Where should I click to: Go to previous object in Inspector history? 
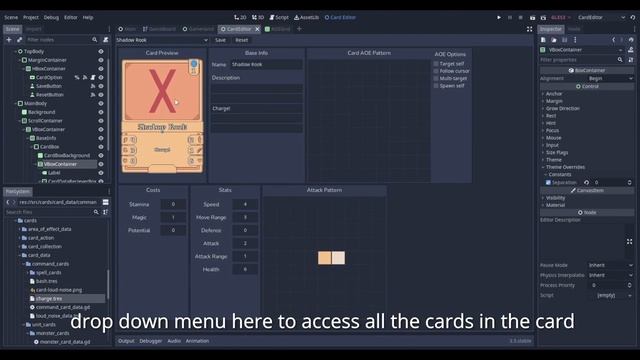coord(613,40)
